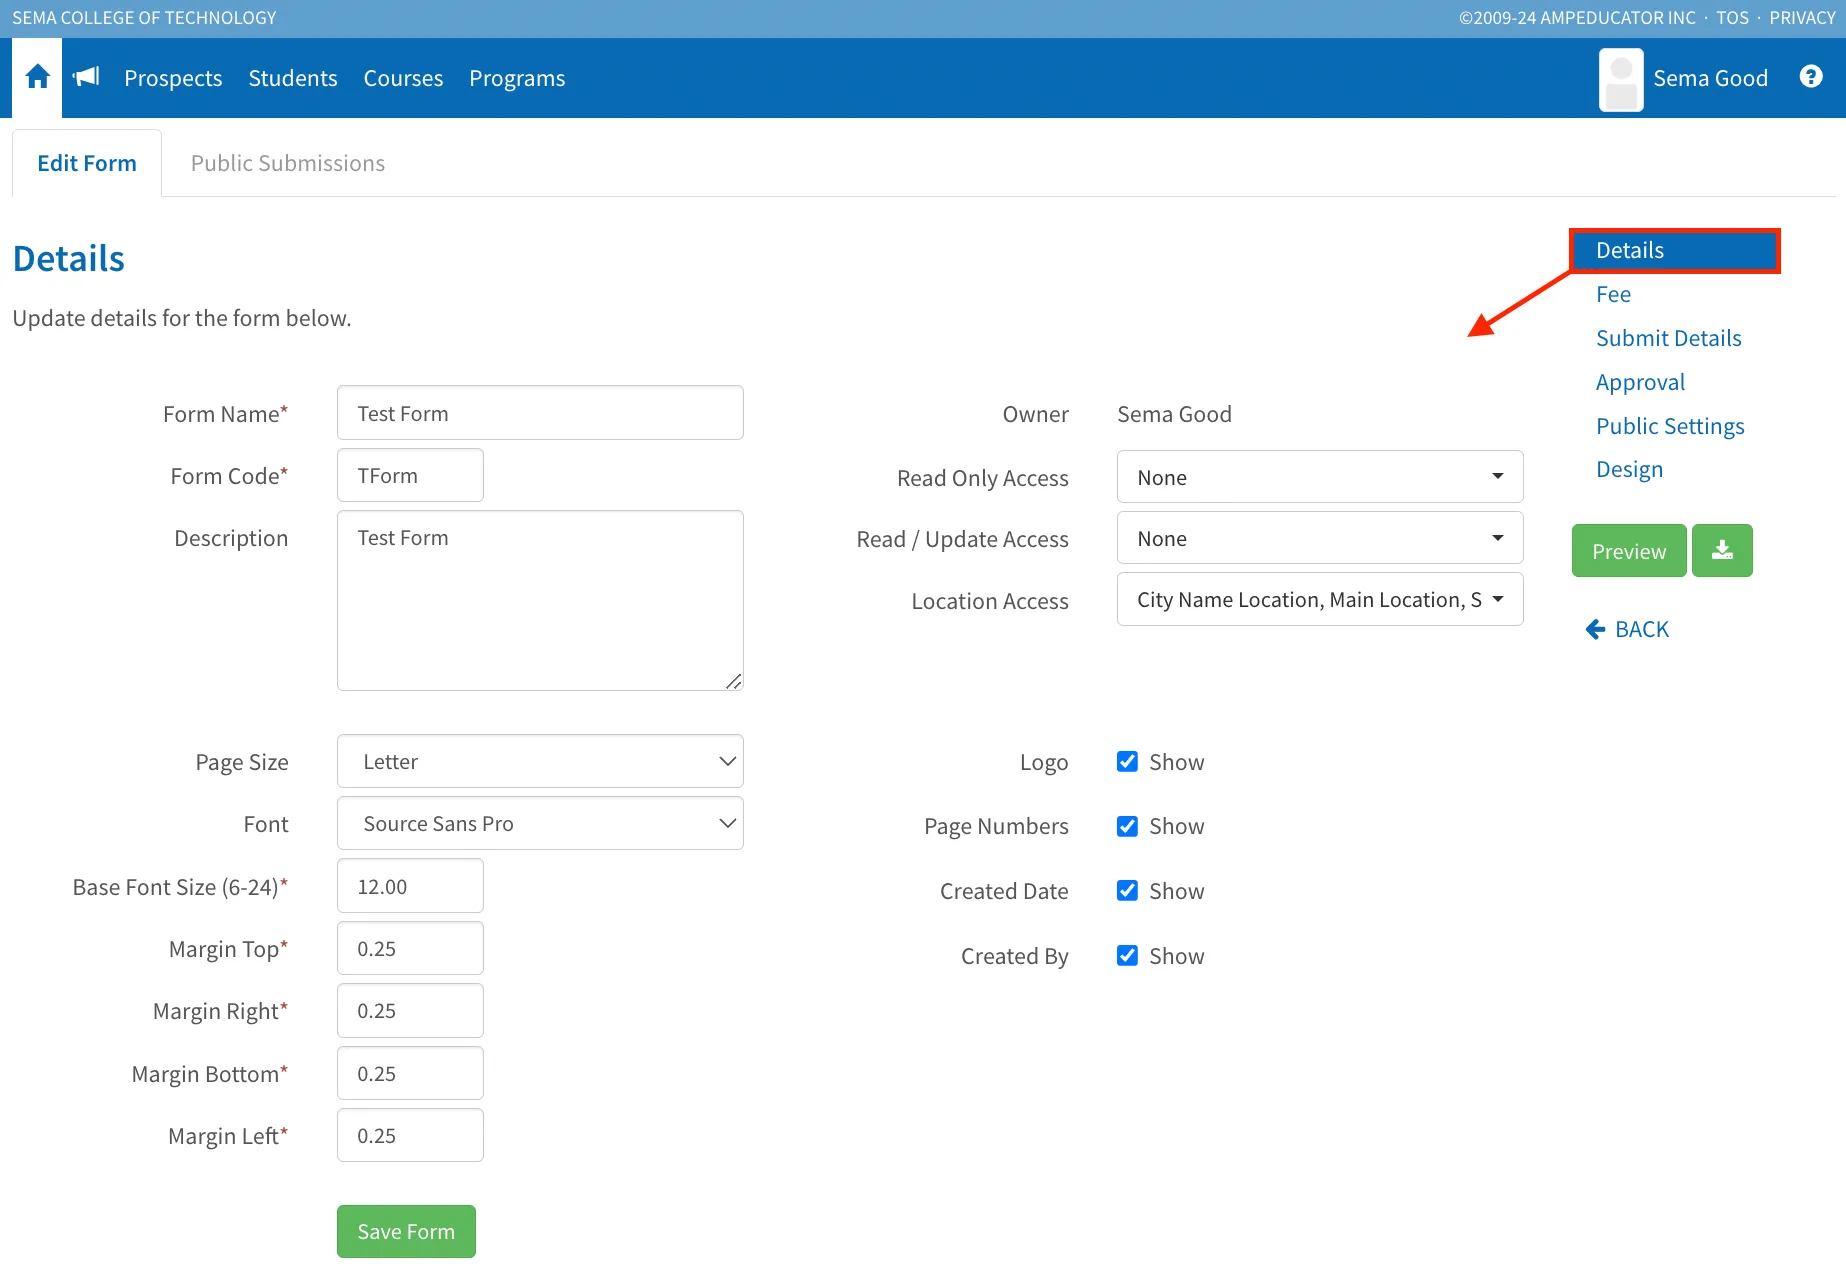Open the help question mark icon
The height and width of the screenshot is (1278, 1846).
[1811, 77]
